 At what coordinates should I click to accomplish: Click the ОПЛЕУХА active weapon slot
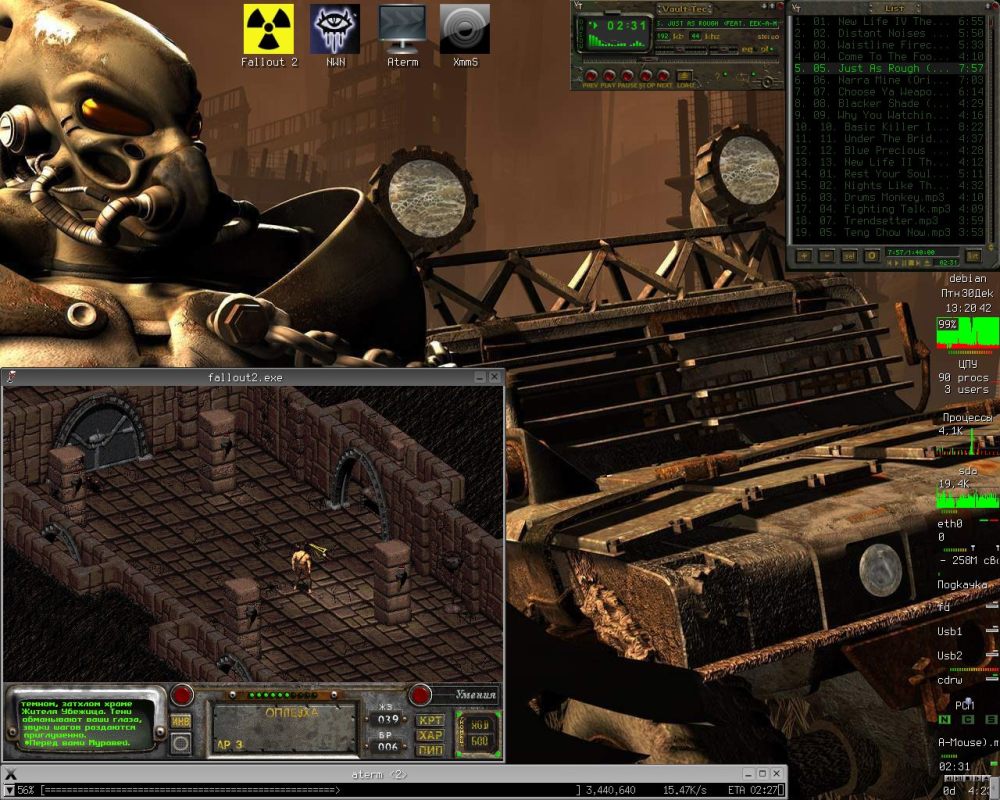pos(284,729)
